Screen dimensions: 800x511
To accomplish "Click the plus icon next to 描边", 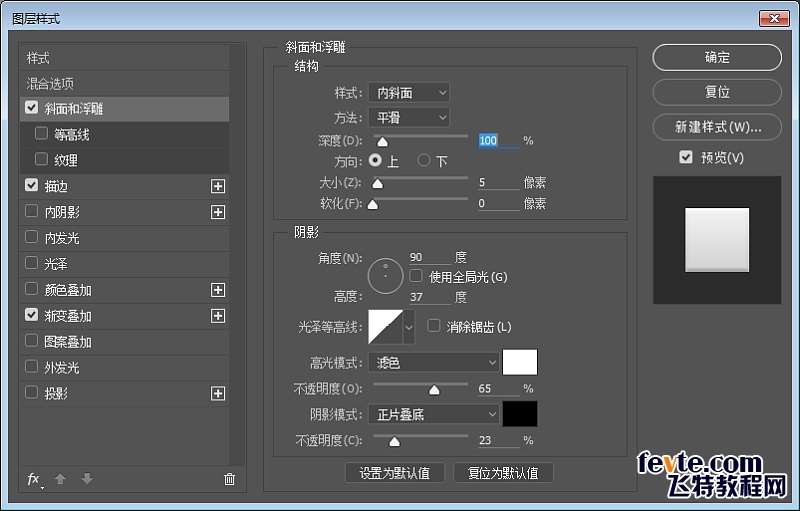I will click(218, 186).
